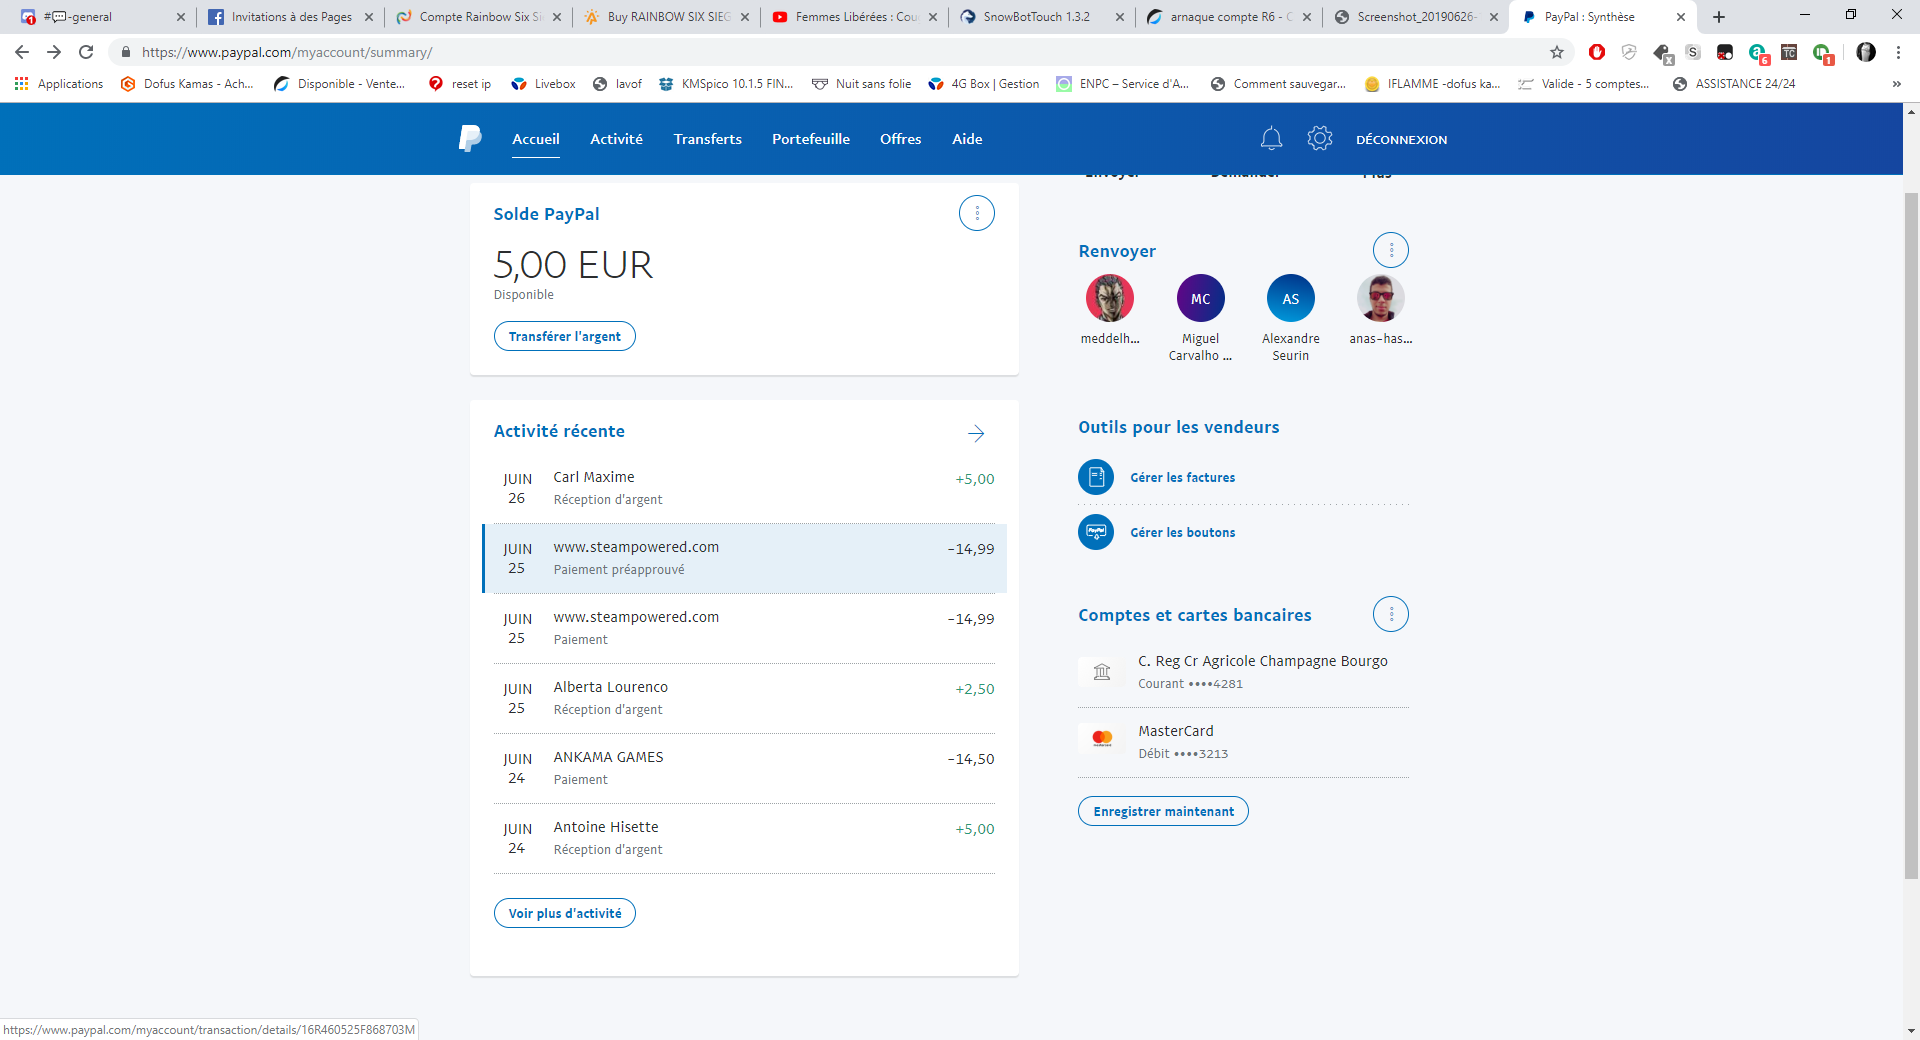The width and height of the screenshot is (1920, 1040).
Task: Reload the PayPal page
Action: [86, 52]
